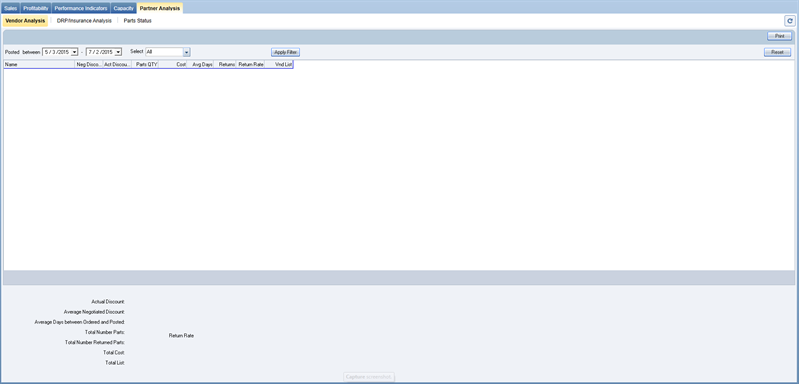Sort by the Act Discou... column header
This screenshot has width=799, height=384.
click(x=117, y=65)
